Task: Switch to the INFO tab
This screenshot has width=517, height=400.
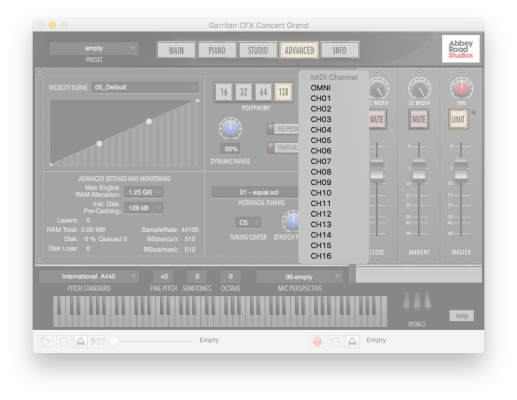Action: click(x=340, y=50)
